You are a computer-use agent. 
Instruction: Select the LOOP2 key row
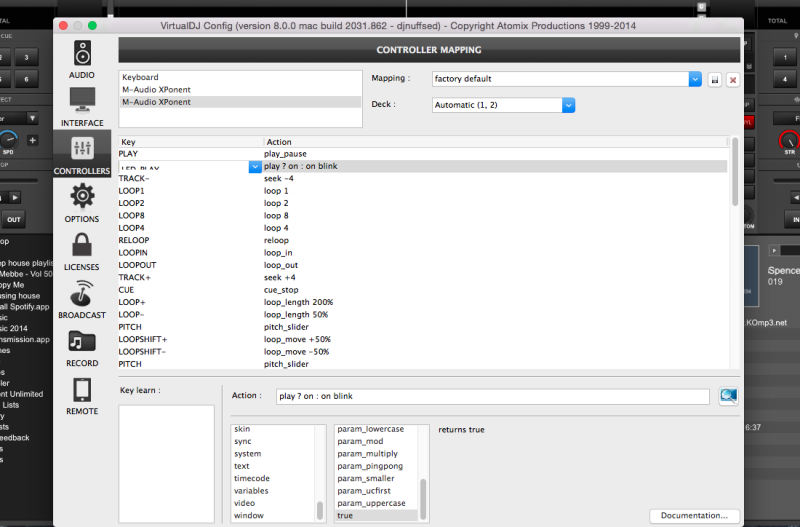click(422, 203)
